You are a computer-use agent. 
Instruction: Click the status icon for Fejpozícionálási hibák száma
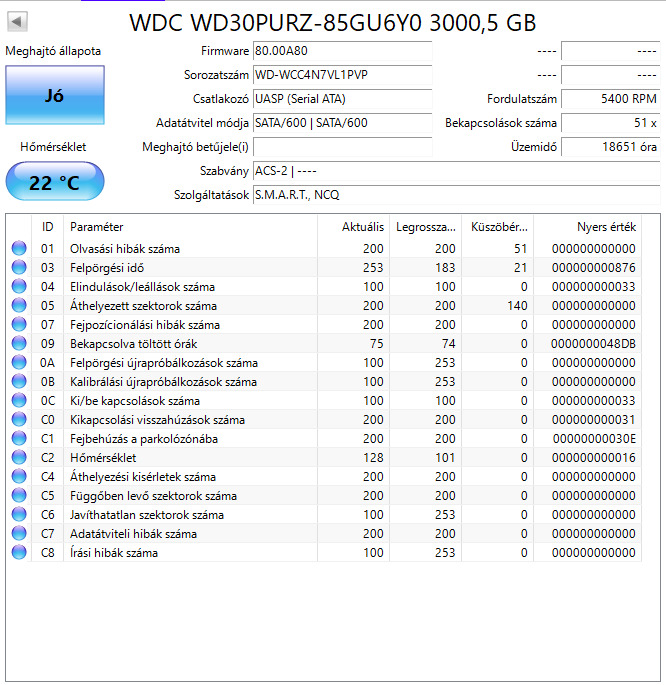tap(19, 324)
